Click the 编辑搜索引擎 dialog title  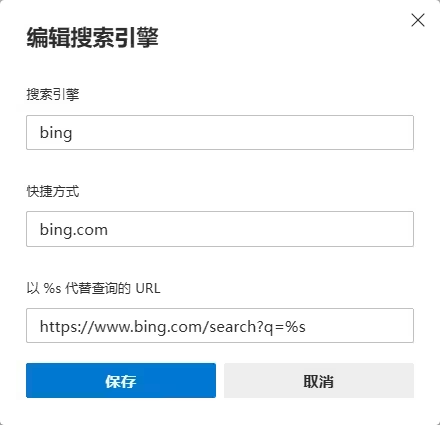point(93,38)
